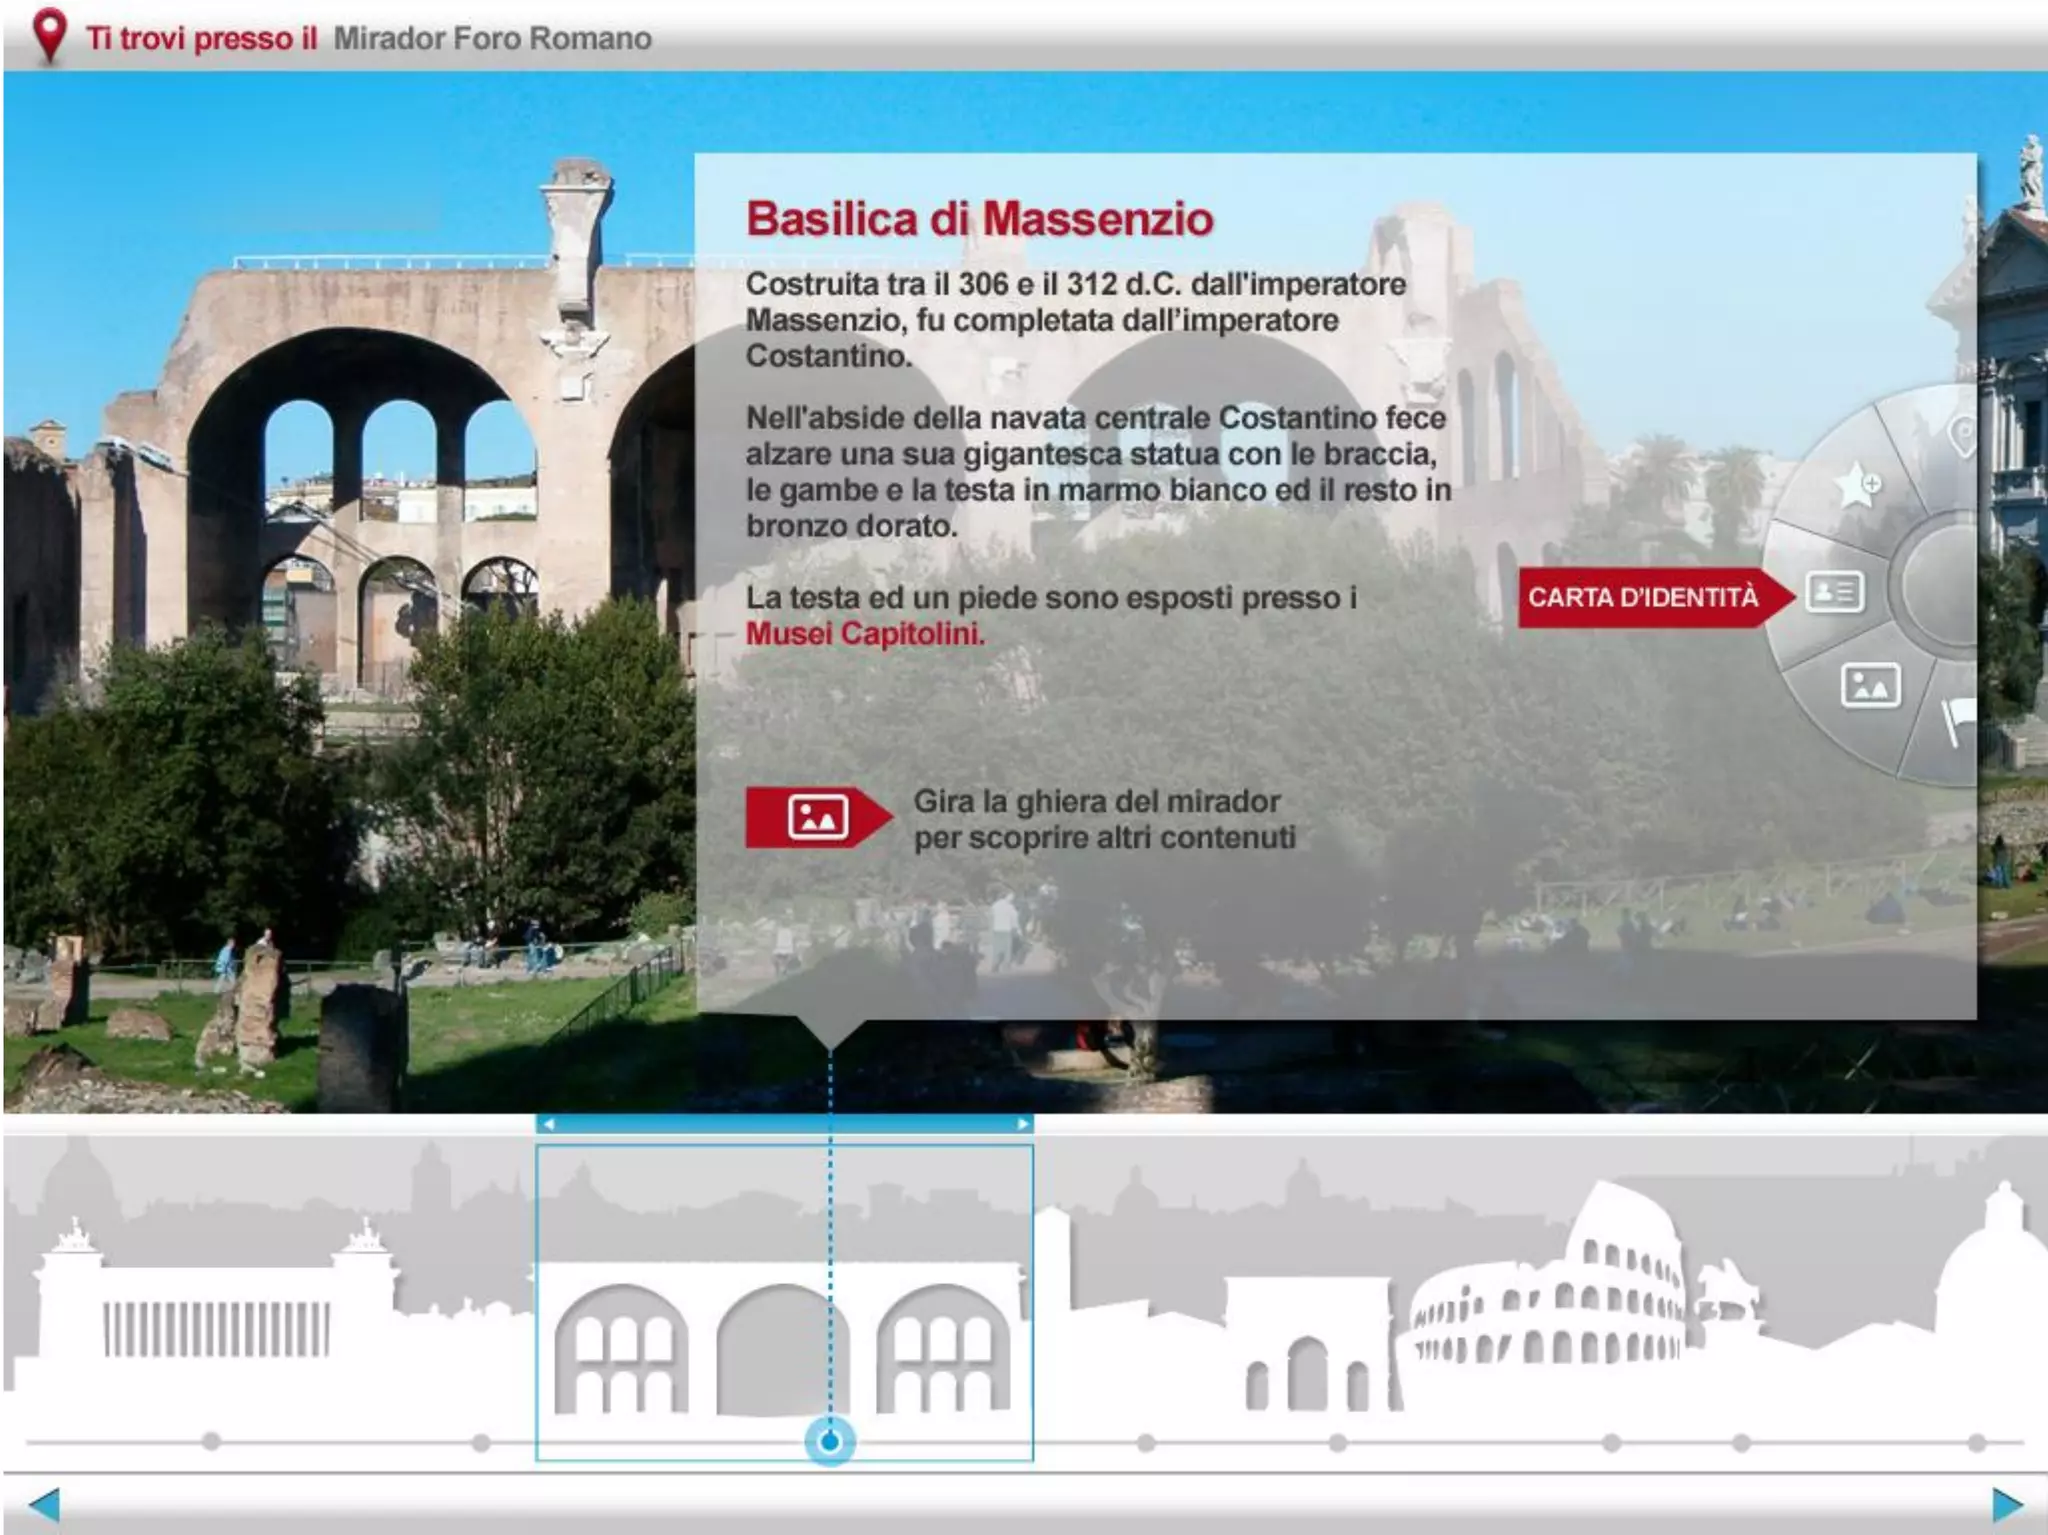This screenshot has width=2048, height=1535.
Task: Click left arrow on blue selection bar
Action: 548,1124
